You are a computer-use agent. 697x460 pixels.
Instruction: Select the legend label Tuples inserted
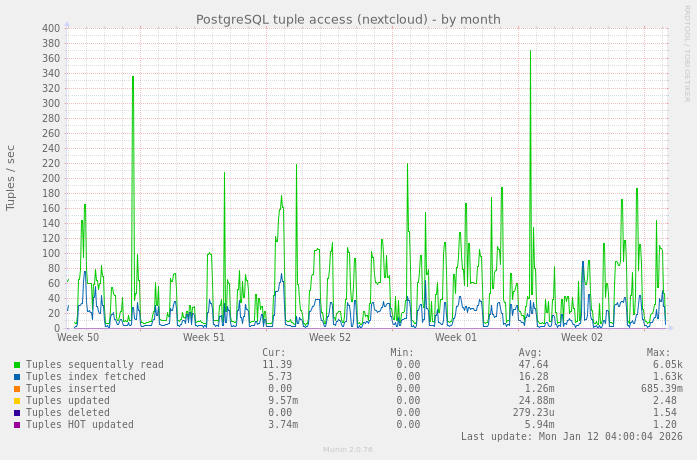(x=71, y=388)
